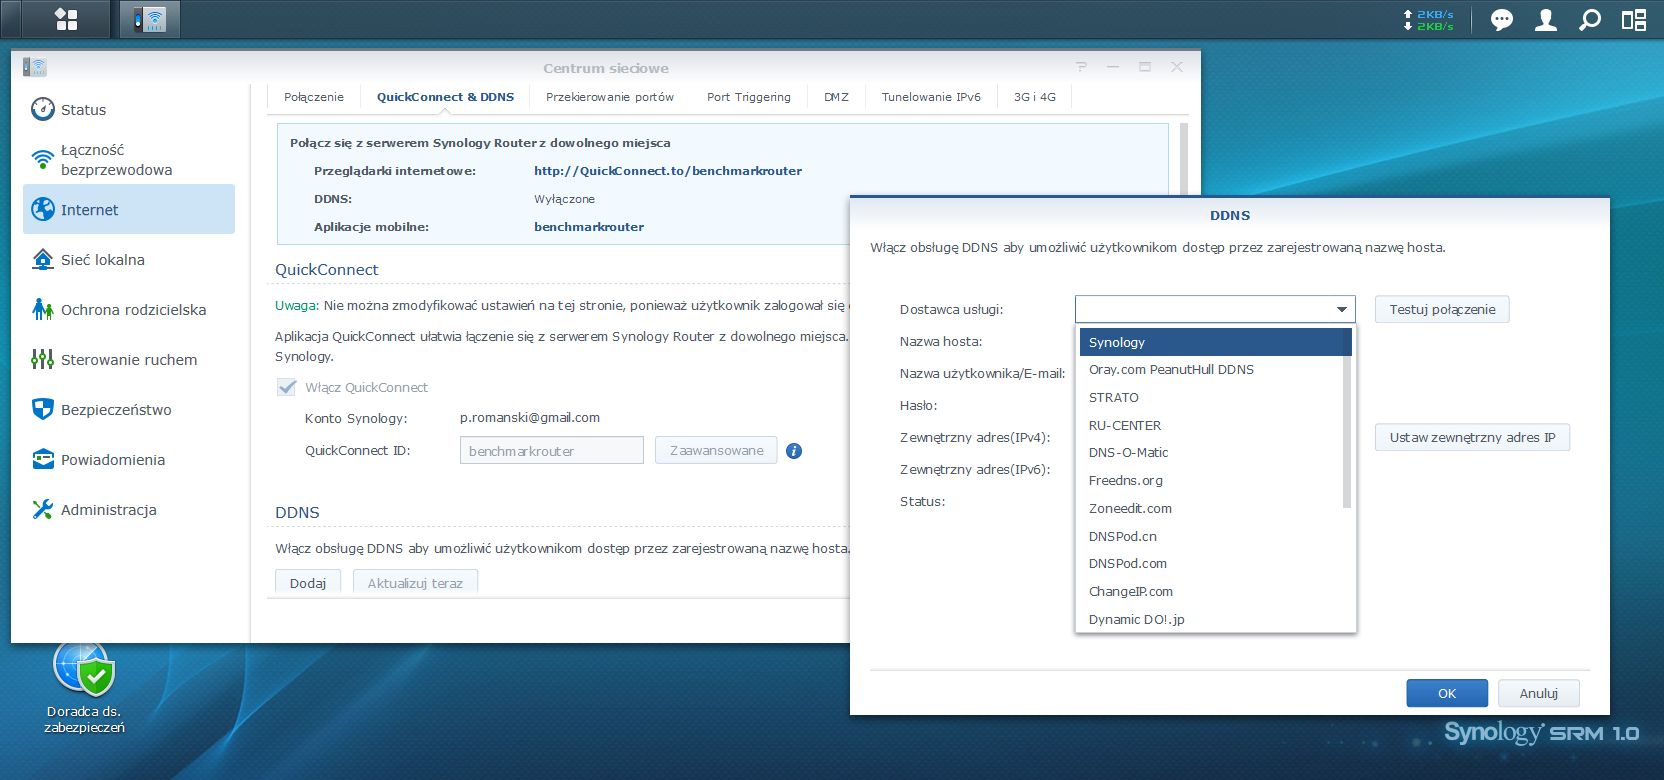
Task: Click the administration tools icon
Action: click(x=43, y=509)
